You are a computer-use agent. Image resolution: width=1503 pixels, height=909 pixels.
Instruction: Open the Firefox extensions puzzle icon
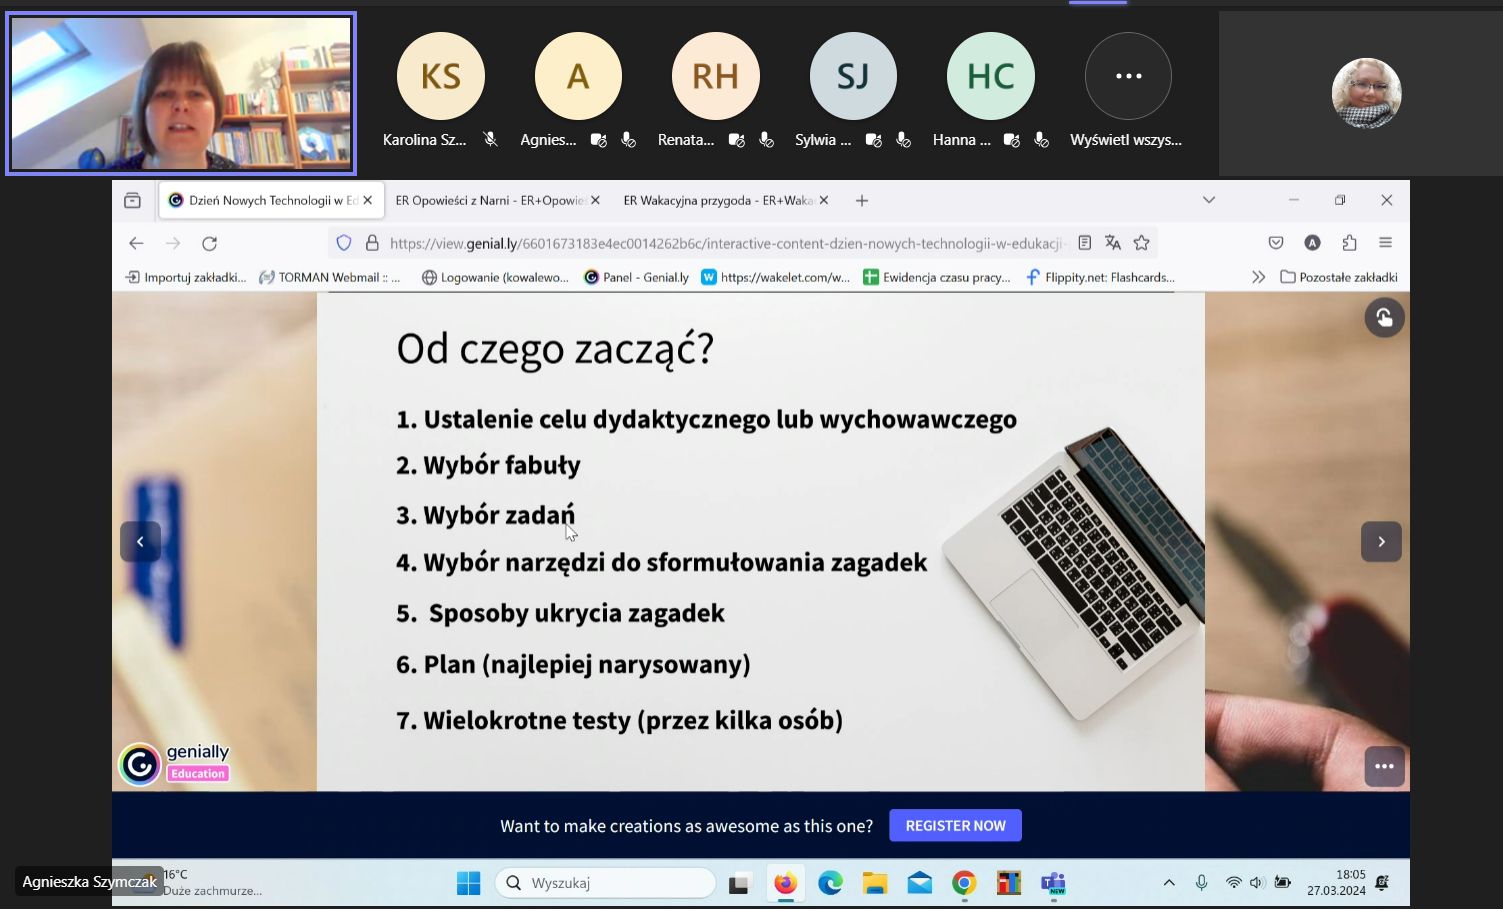1349,243
